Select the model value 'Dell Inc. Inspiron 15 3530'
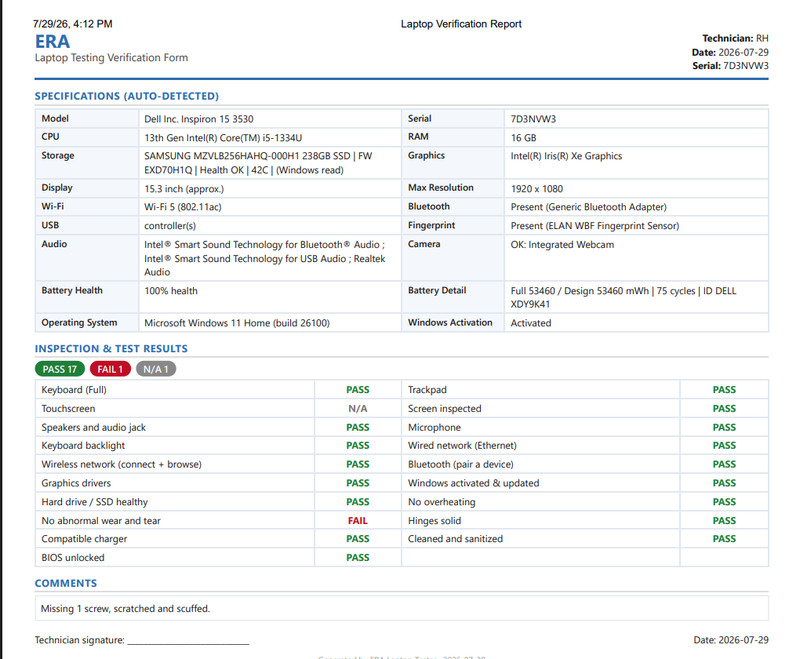This screenshot has width=800, height=659. click(198, 119)
